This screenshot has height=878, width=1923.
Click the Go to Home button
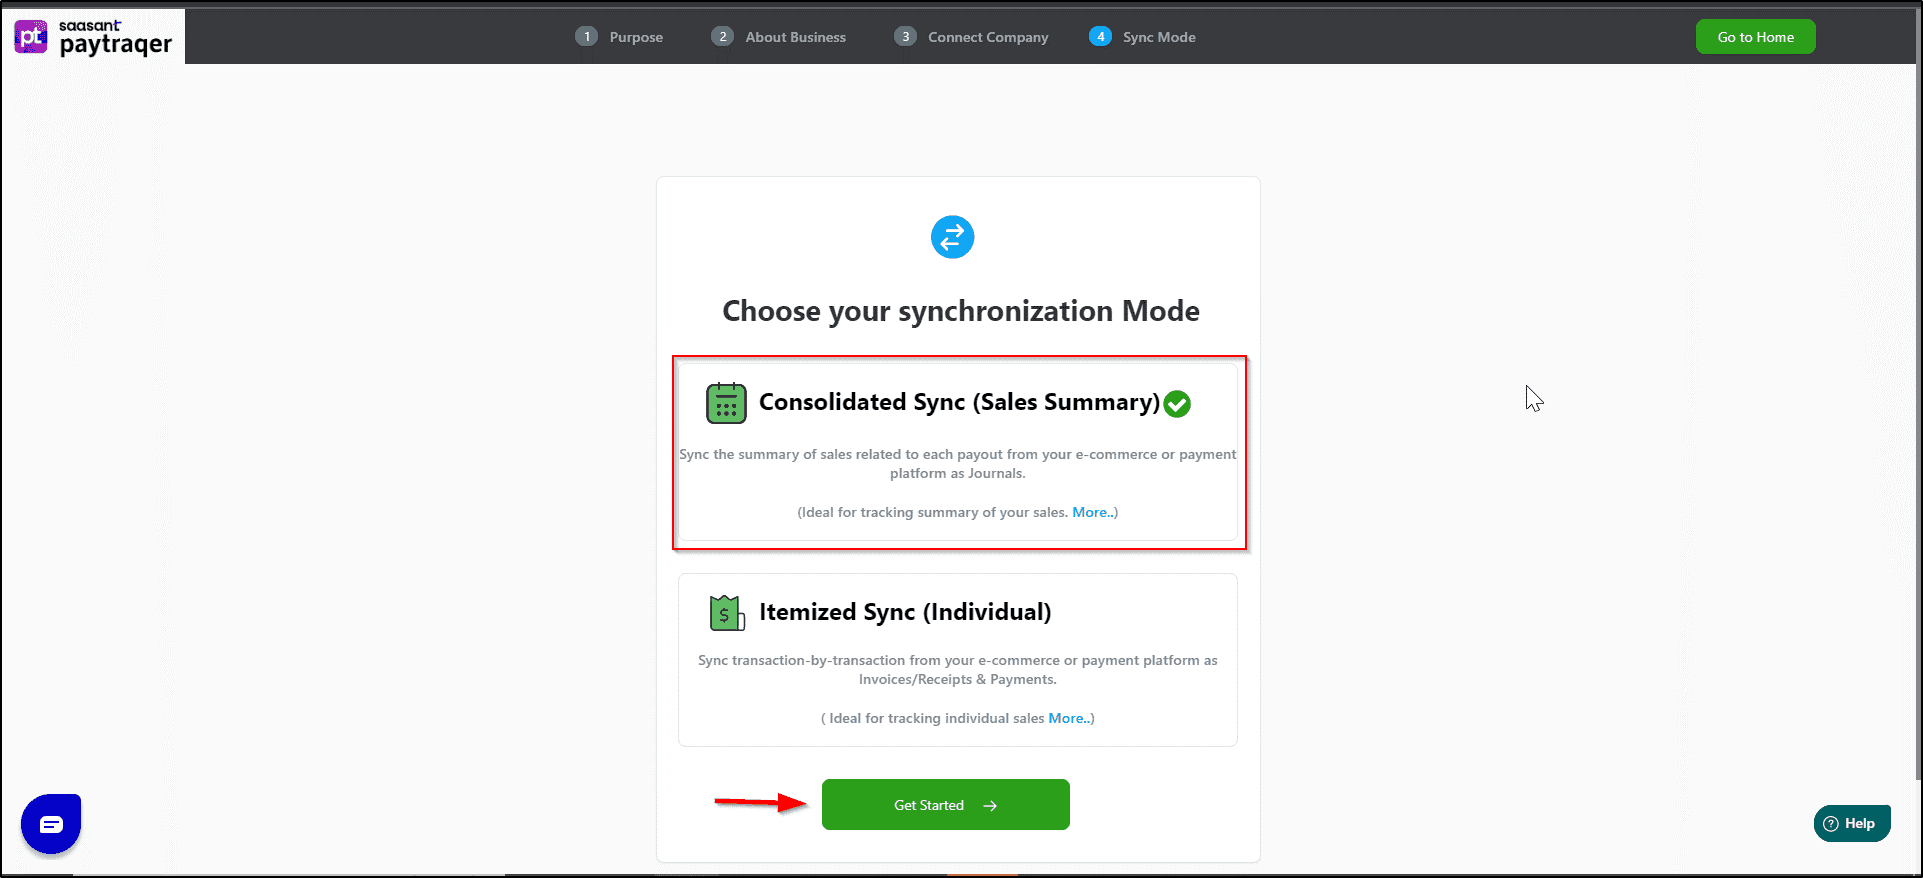tap(1755, 36)
